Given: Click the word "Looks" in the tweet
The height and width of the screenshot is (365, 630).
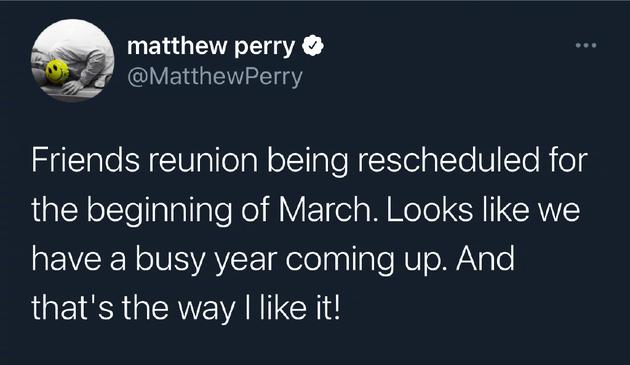Looking at the screenshot, I should pyautogui.click(x=430, y=209).
